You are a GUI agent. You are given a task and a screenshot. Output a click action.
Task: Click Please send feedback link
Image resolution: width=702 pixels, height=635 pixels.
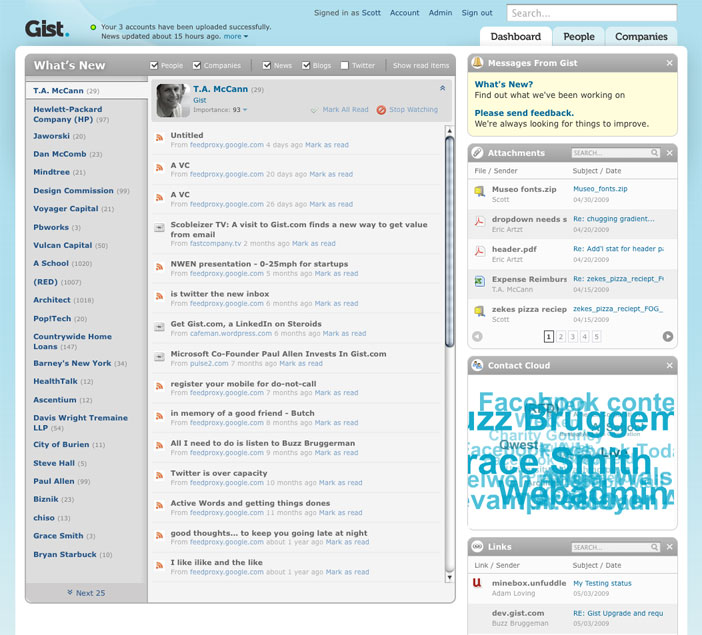[x=524, y=113]
